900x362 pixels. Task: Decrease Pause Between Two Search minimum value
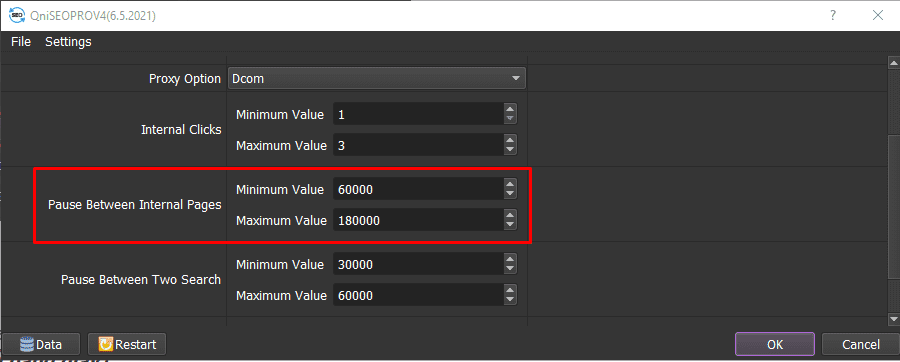tap(510, 270)
